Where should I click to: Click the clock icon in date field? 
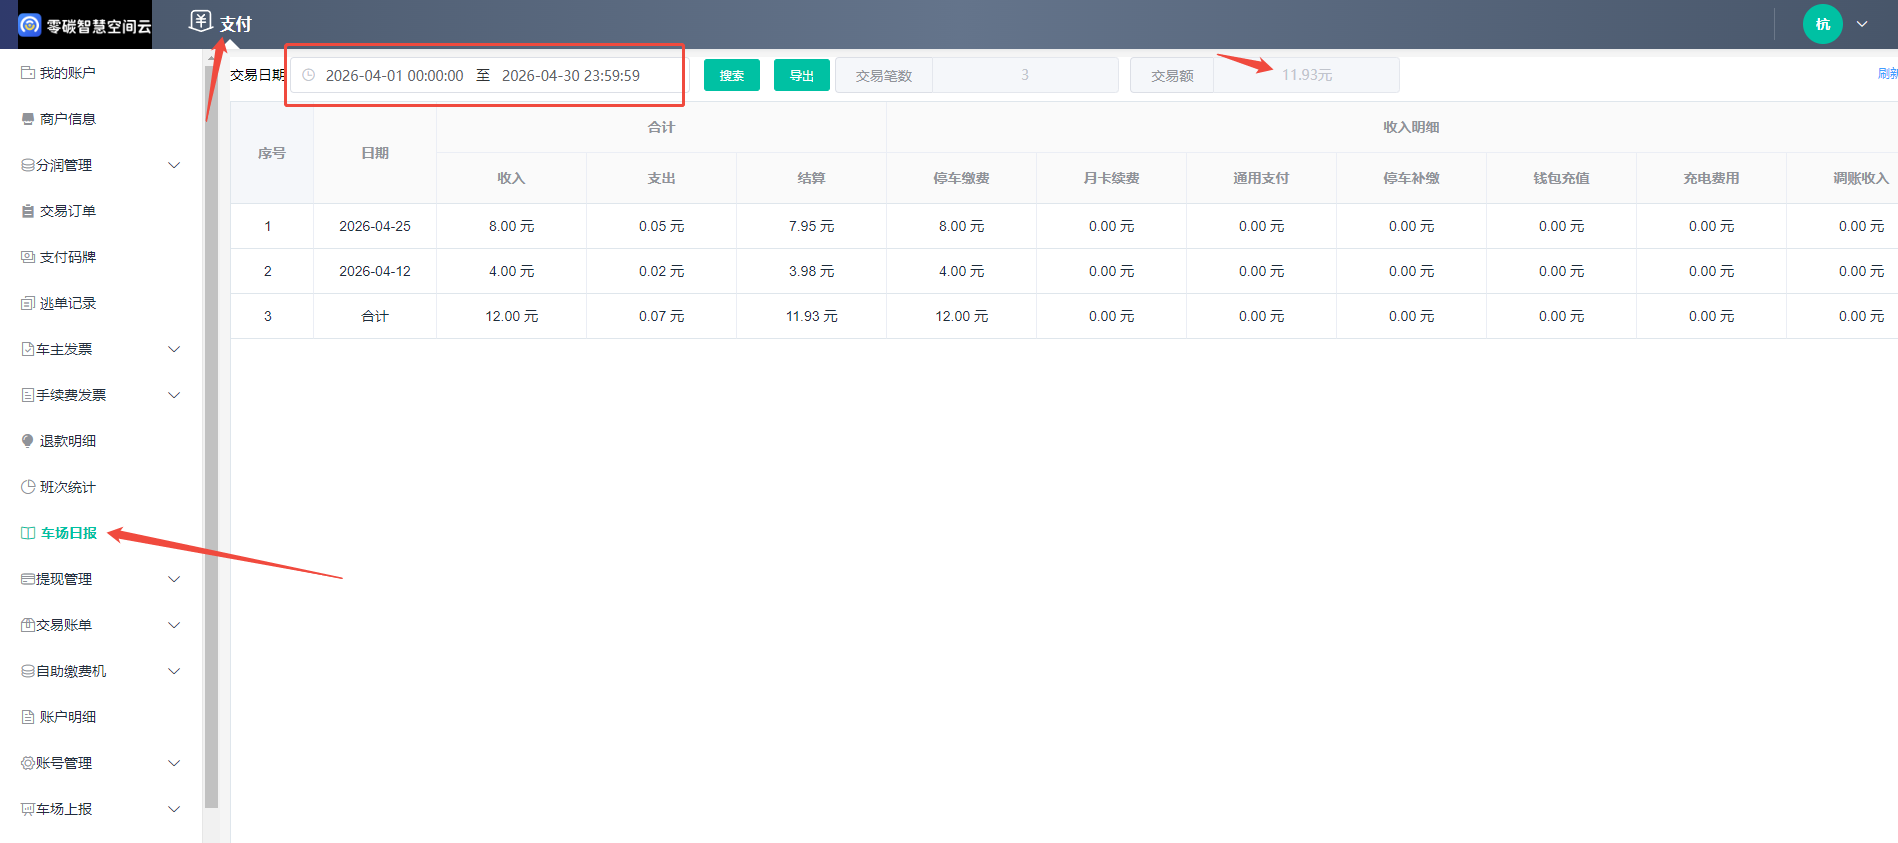click(x=309, y=75)
